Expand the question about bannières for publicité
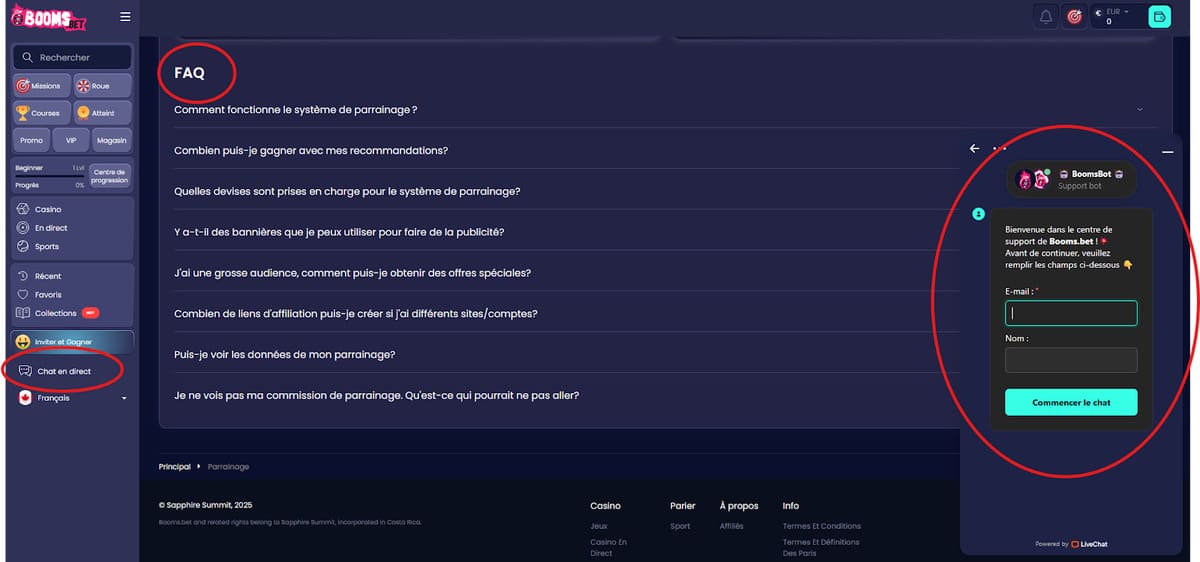This screenshot has width=1200, height=562. tap(339, 232)
